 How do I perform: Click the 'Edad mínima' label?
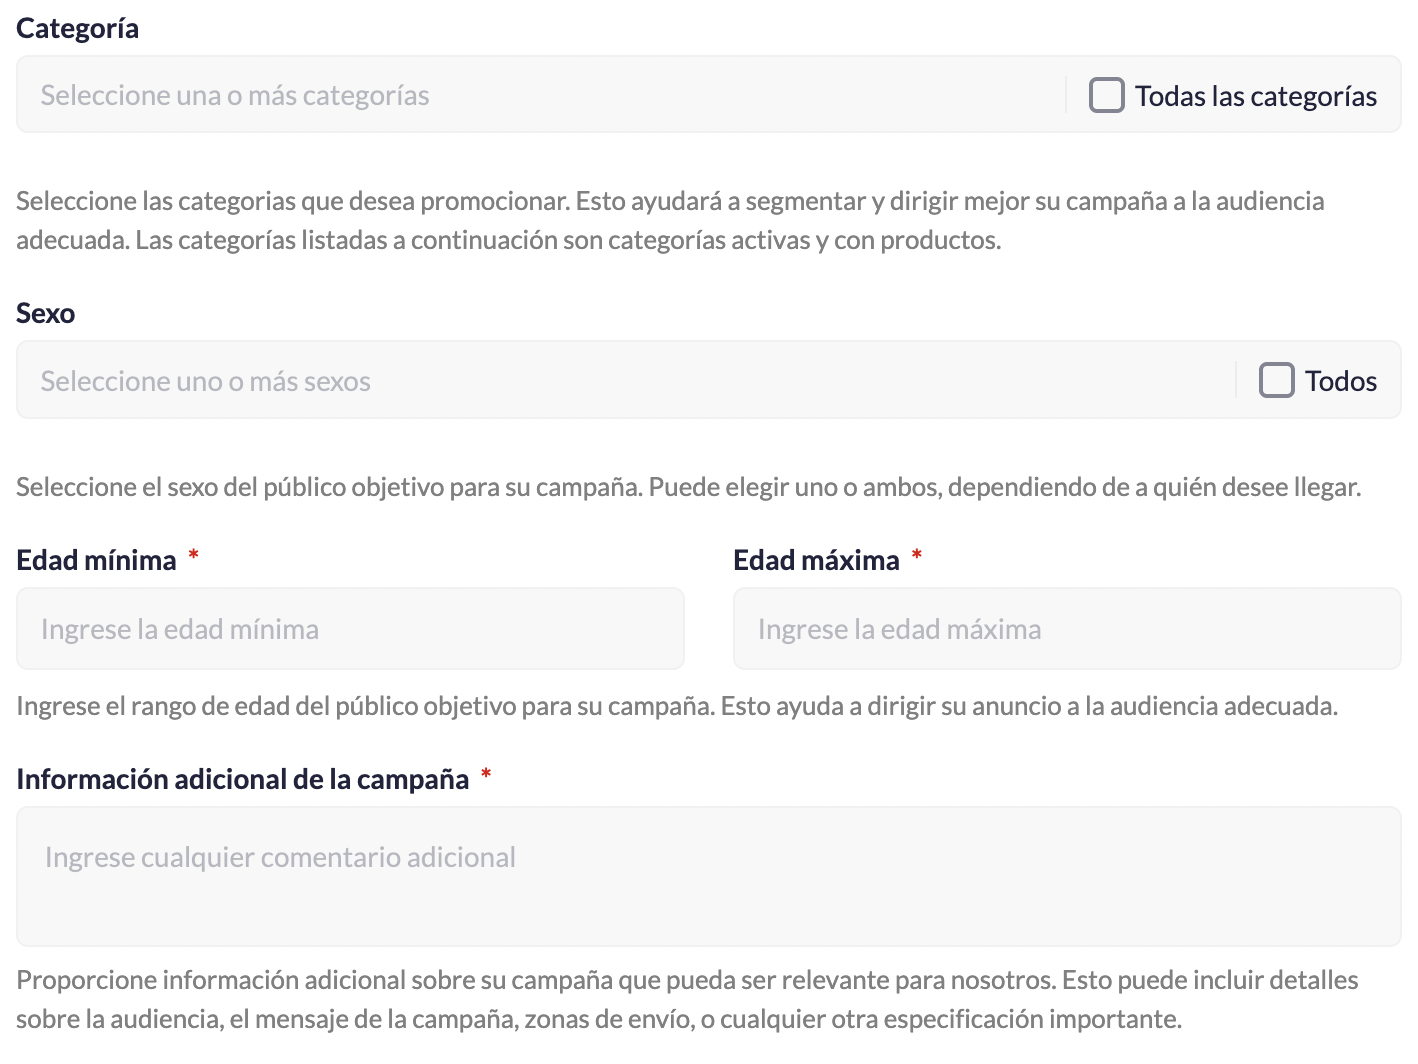click(x=96, y=560)
